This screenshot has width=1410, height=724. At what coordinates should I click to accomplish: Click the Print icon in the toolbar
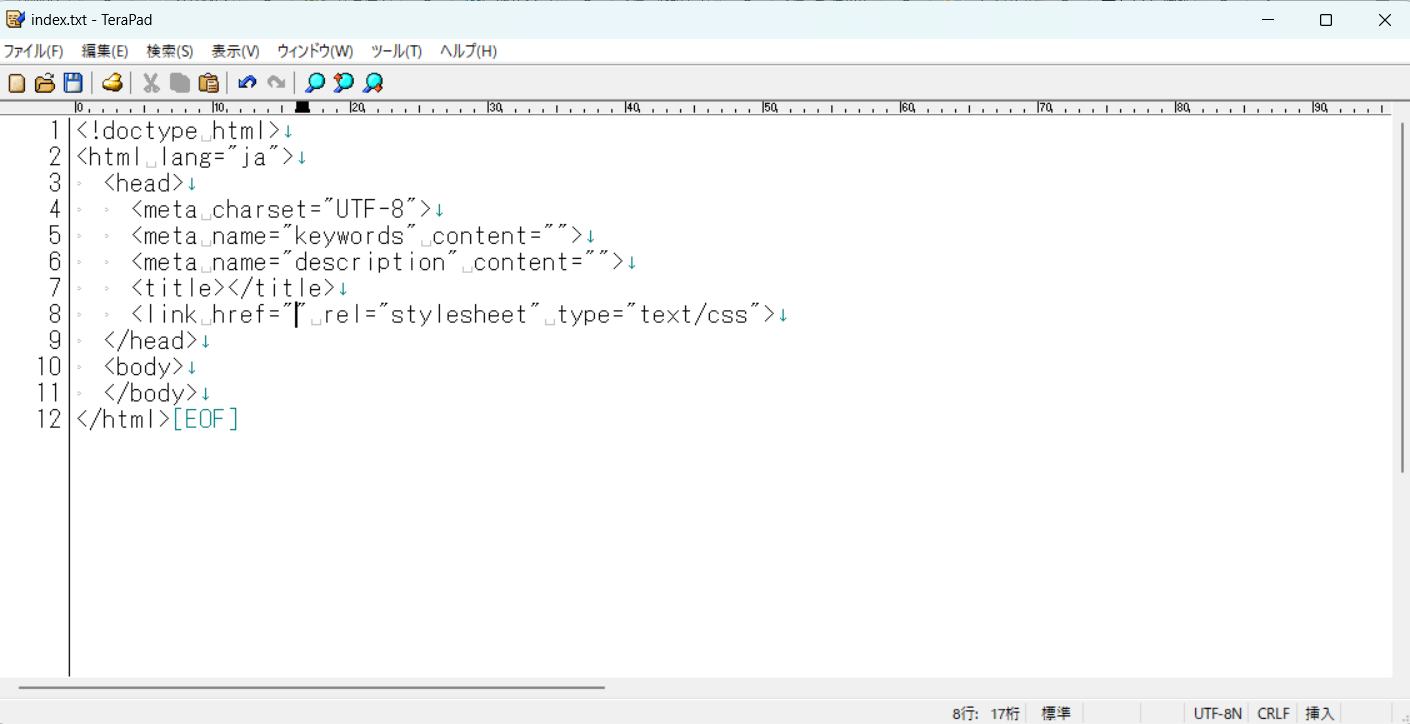(x=112, y=83)
